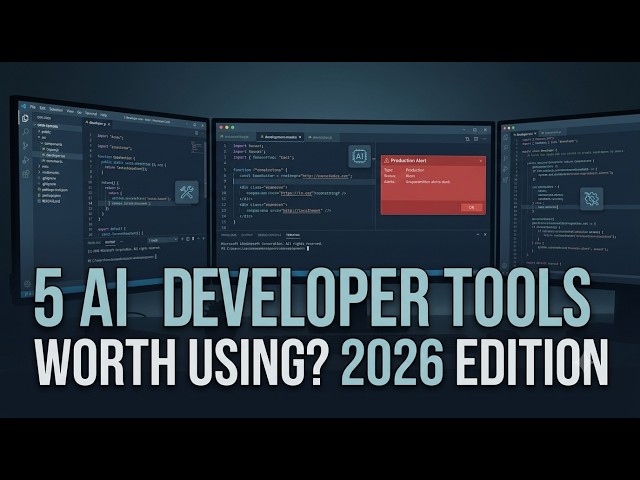Open the Edit menu, left monitor

point(42,108)
